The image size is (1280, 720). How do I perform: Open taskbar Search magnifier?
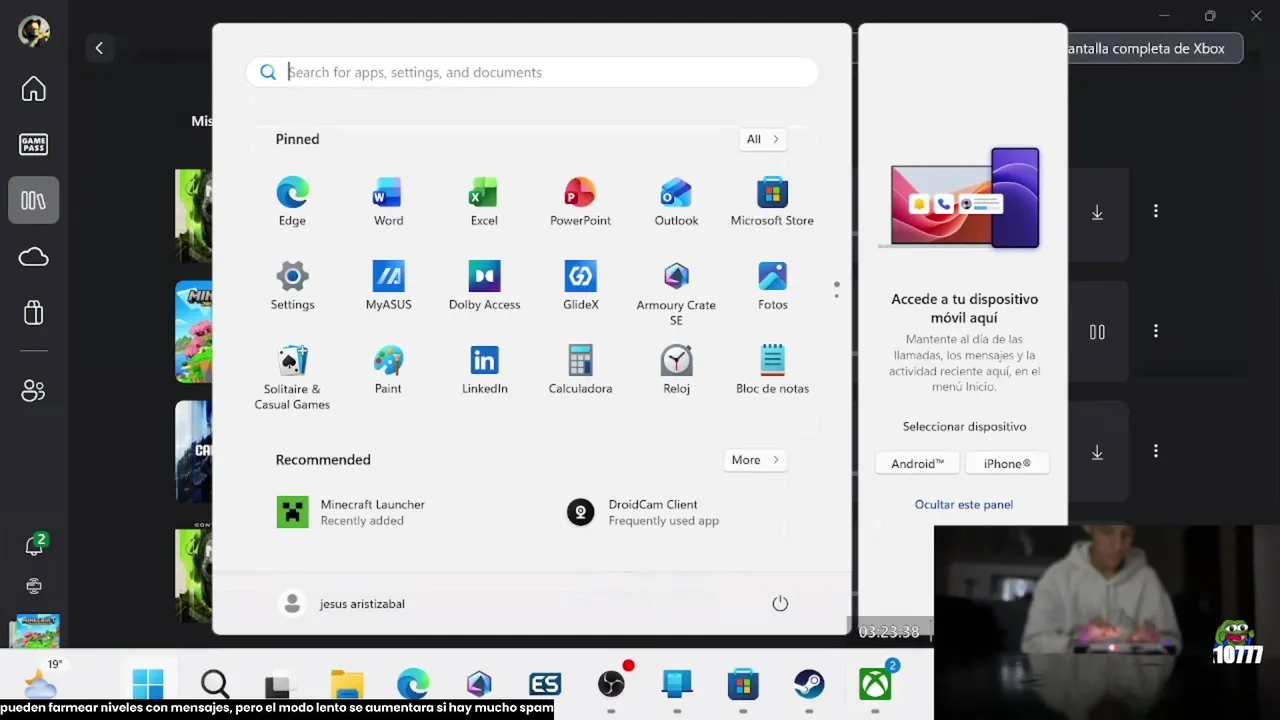click(x=215, y=685)
